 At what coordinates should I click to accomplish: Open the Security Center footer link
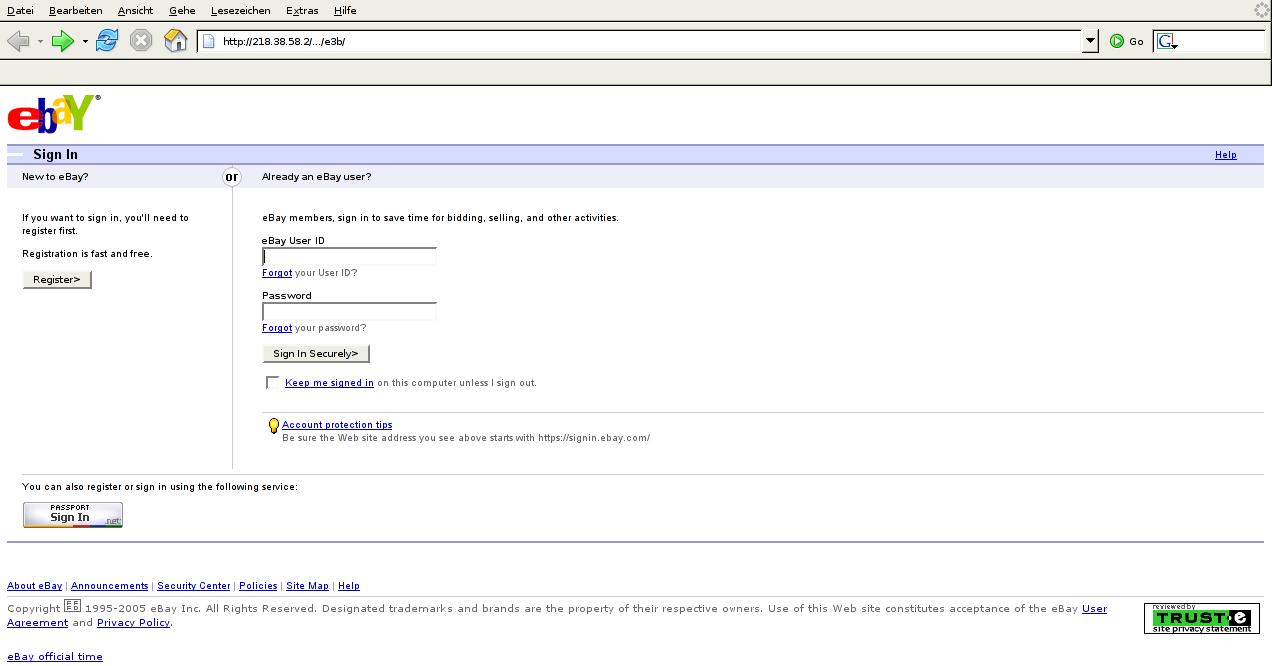(194, 586)
